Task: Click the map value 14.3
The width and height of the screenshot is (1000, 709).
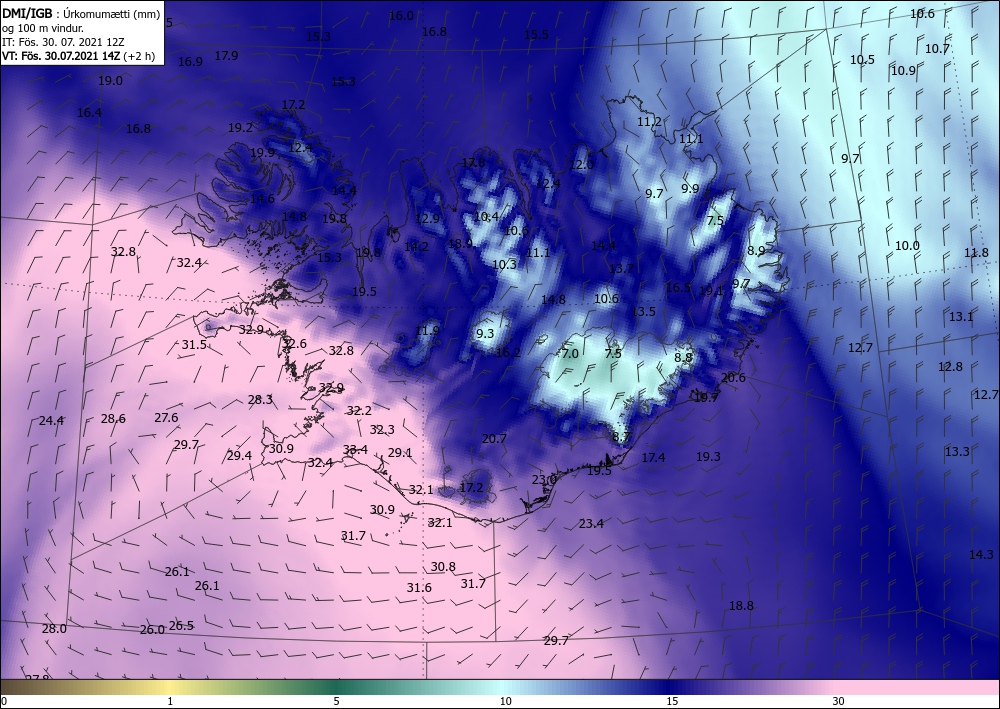Action: (x=981, y=555)
